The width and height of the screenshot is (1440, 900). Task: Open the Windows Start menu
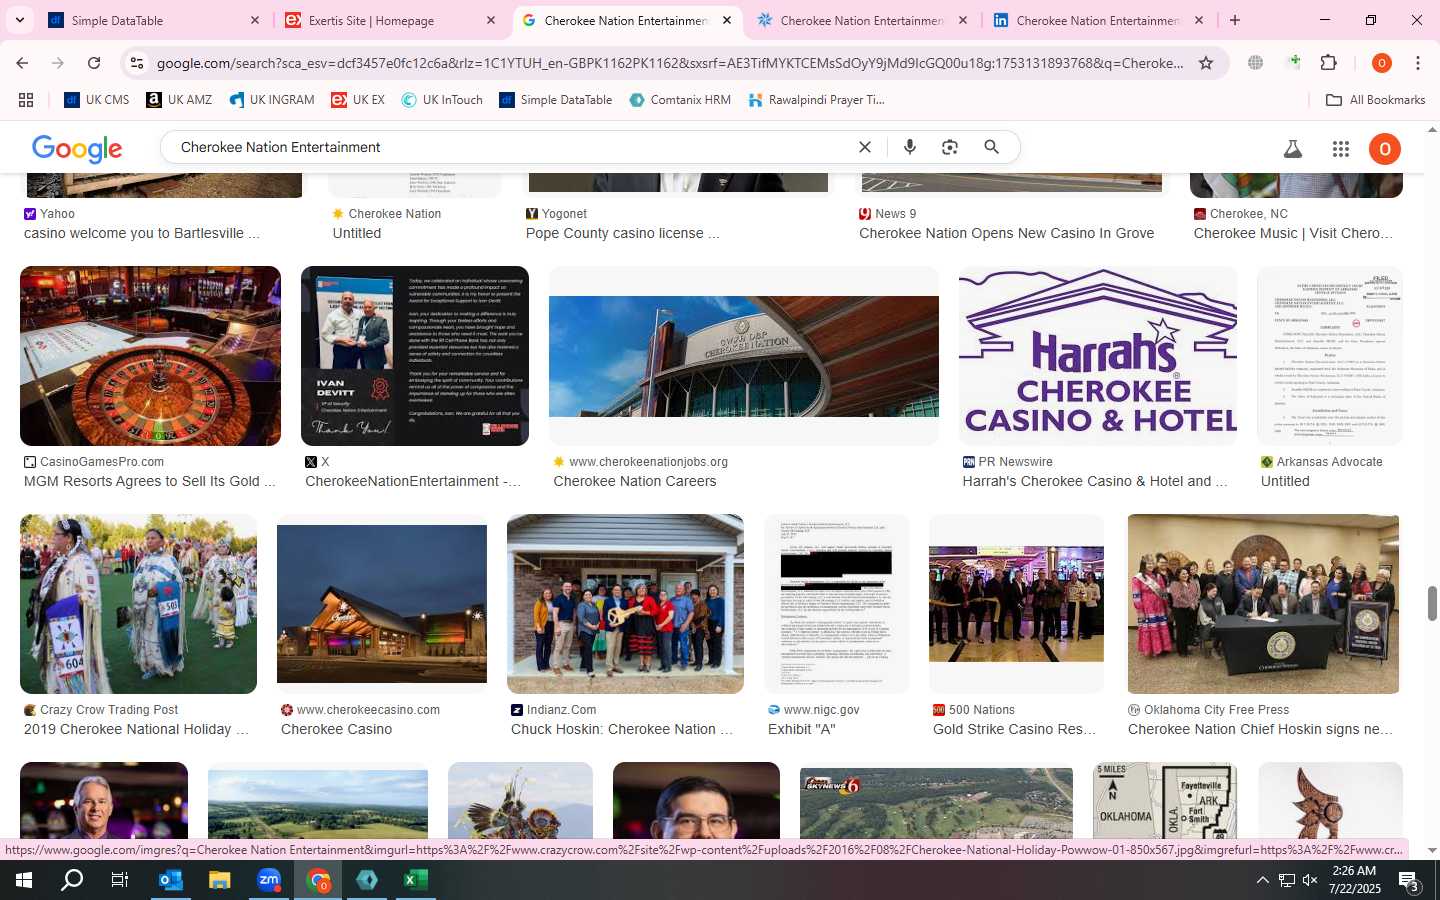(x=24, y=880)
